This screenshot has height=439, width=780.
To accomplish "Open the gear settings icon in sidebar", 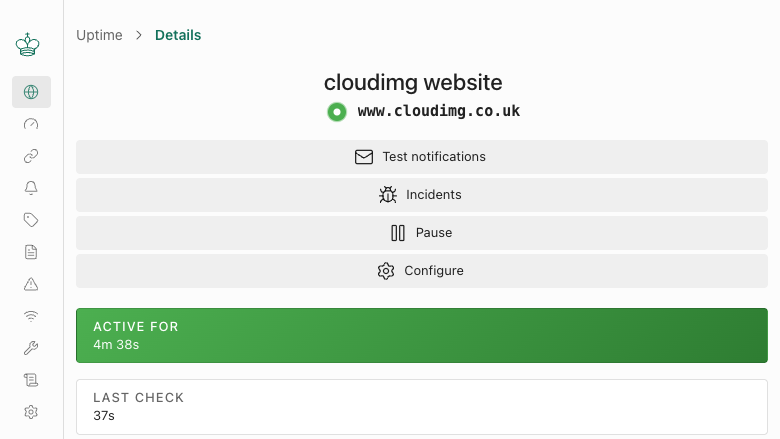I will 31,412.
